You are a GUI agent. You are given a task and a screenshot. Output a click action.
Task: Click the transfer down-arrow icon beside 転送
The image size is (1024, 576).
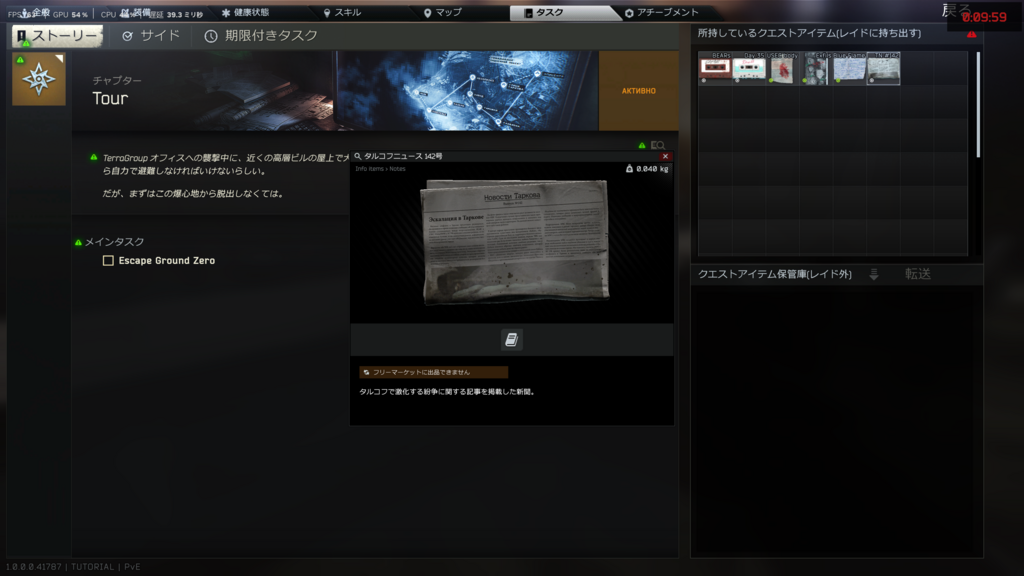873,274
